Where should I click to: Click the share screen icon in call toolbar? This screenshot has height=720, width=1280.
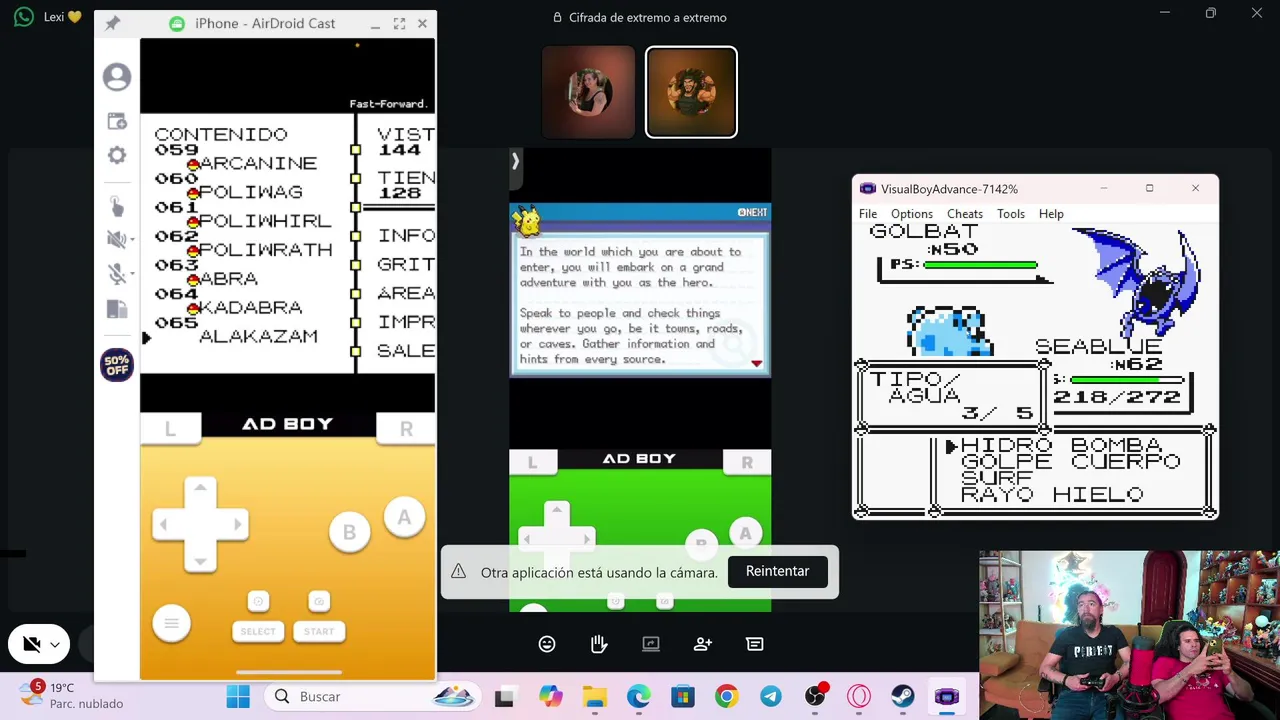click(x=651, y=644)
